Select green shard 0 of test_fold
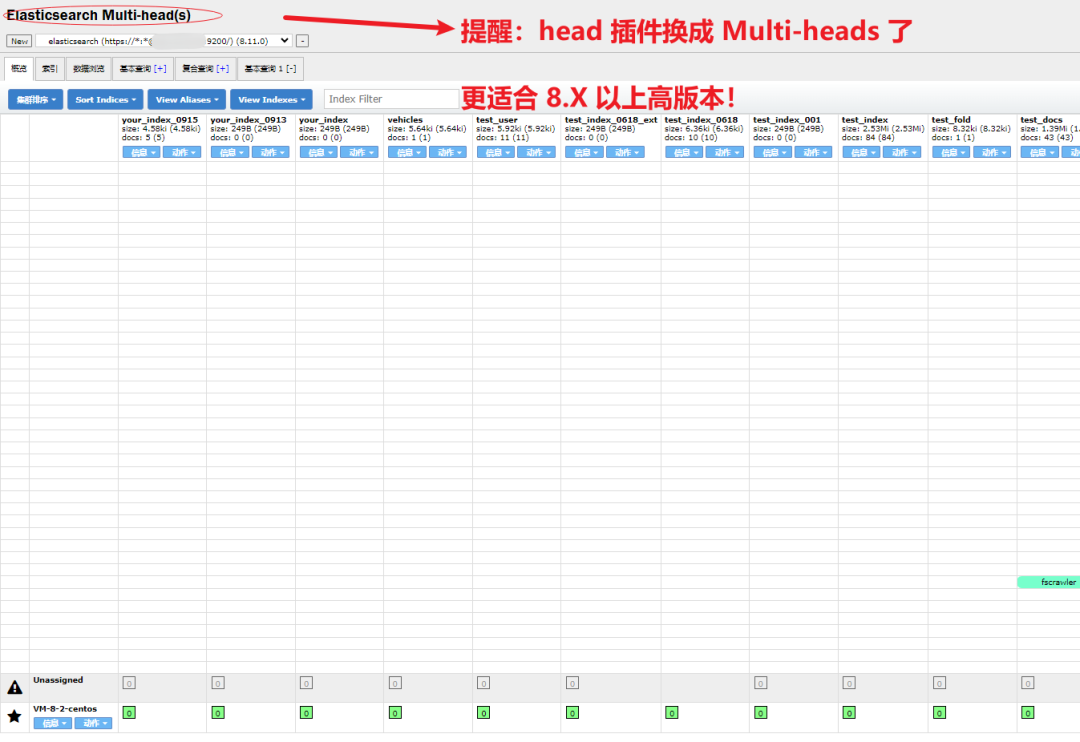This screenshot has width=1080, height=742. 939,712
